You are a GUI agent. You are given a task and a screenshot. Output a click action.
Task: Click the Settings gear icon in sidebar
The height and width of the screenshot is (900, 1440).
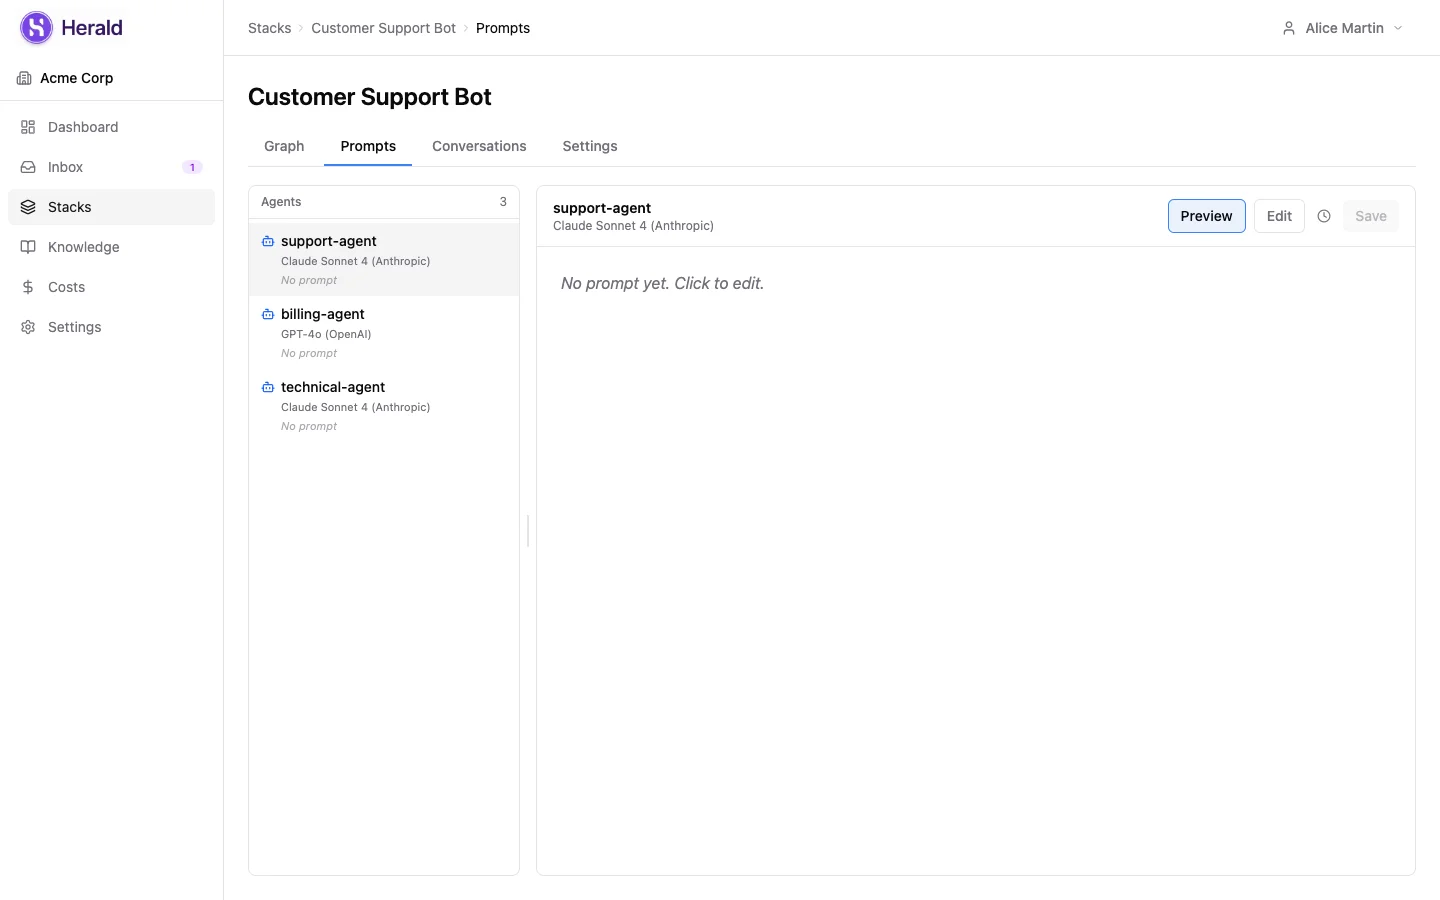[28, 327]
